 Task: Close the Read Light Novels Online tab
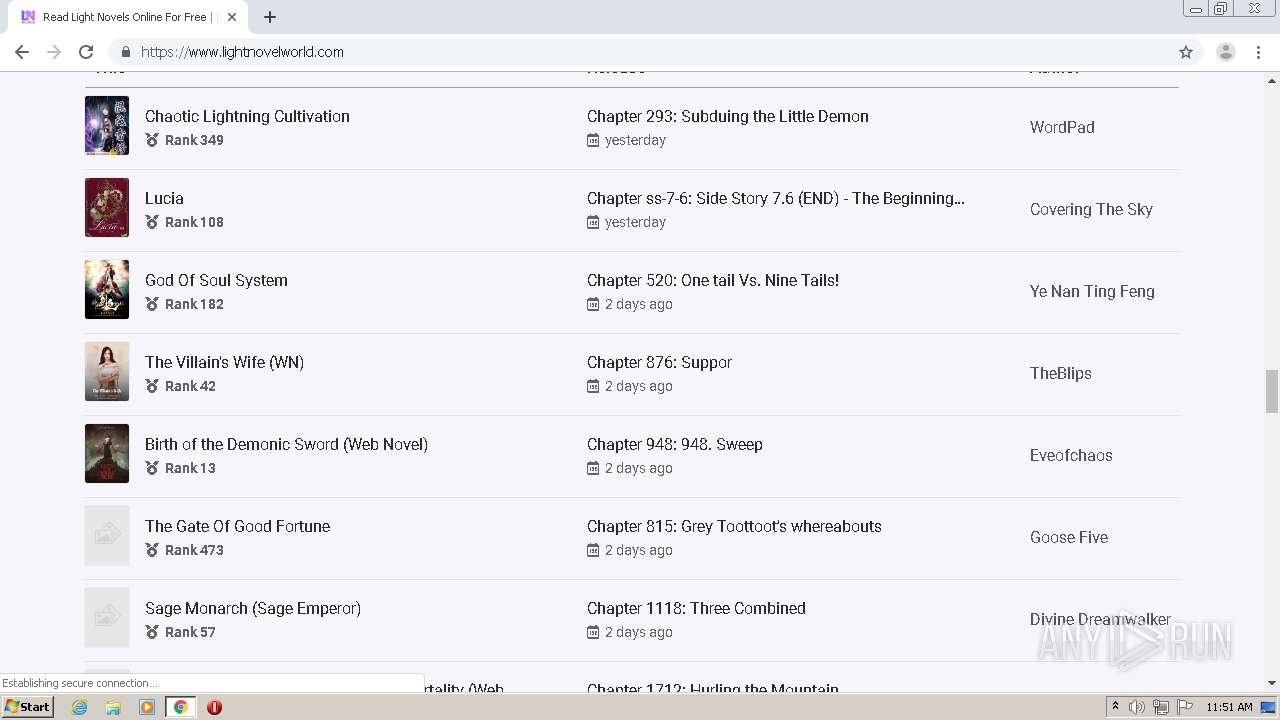(x=232, y=17)
